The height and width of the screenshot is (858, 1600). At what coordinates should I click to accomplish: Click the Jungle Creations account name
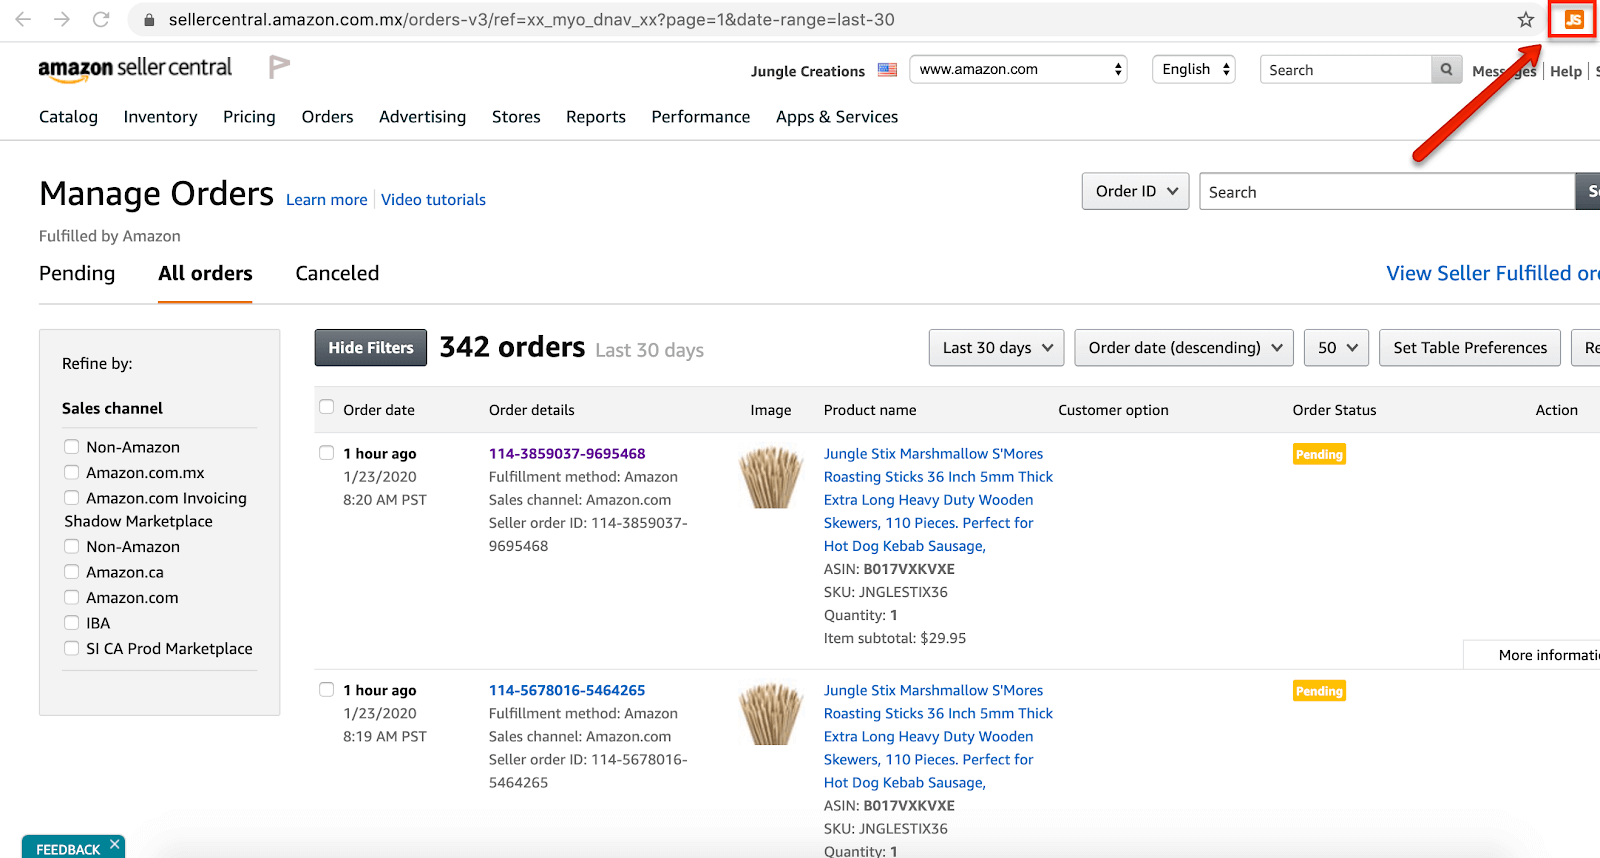click(x=808, y=71)
